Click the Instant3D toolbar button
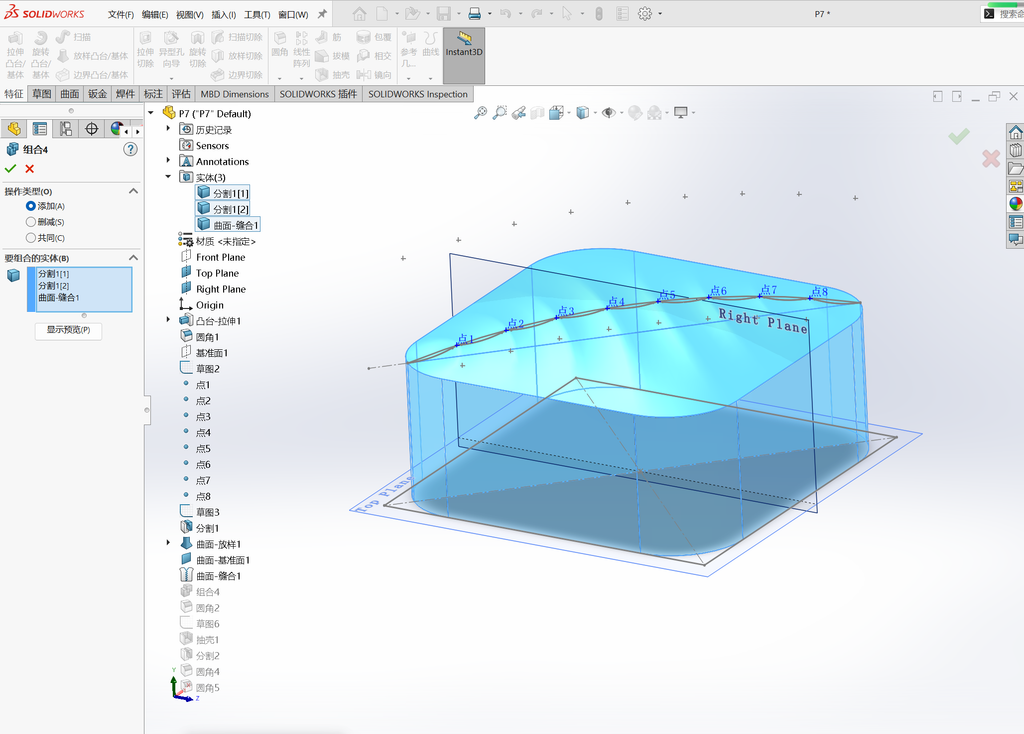Image resolution: width=1024 pixels, height=734 pixels. pyautogui.click(x=464, y=55)
